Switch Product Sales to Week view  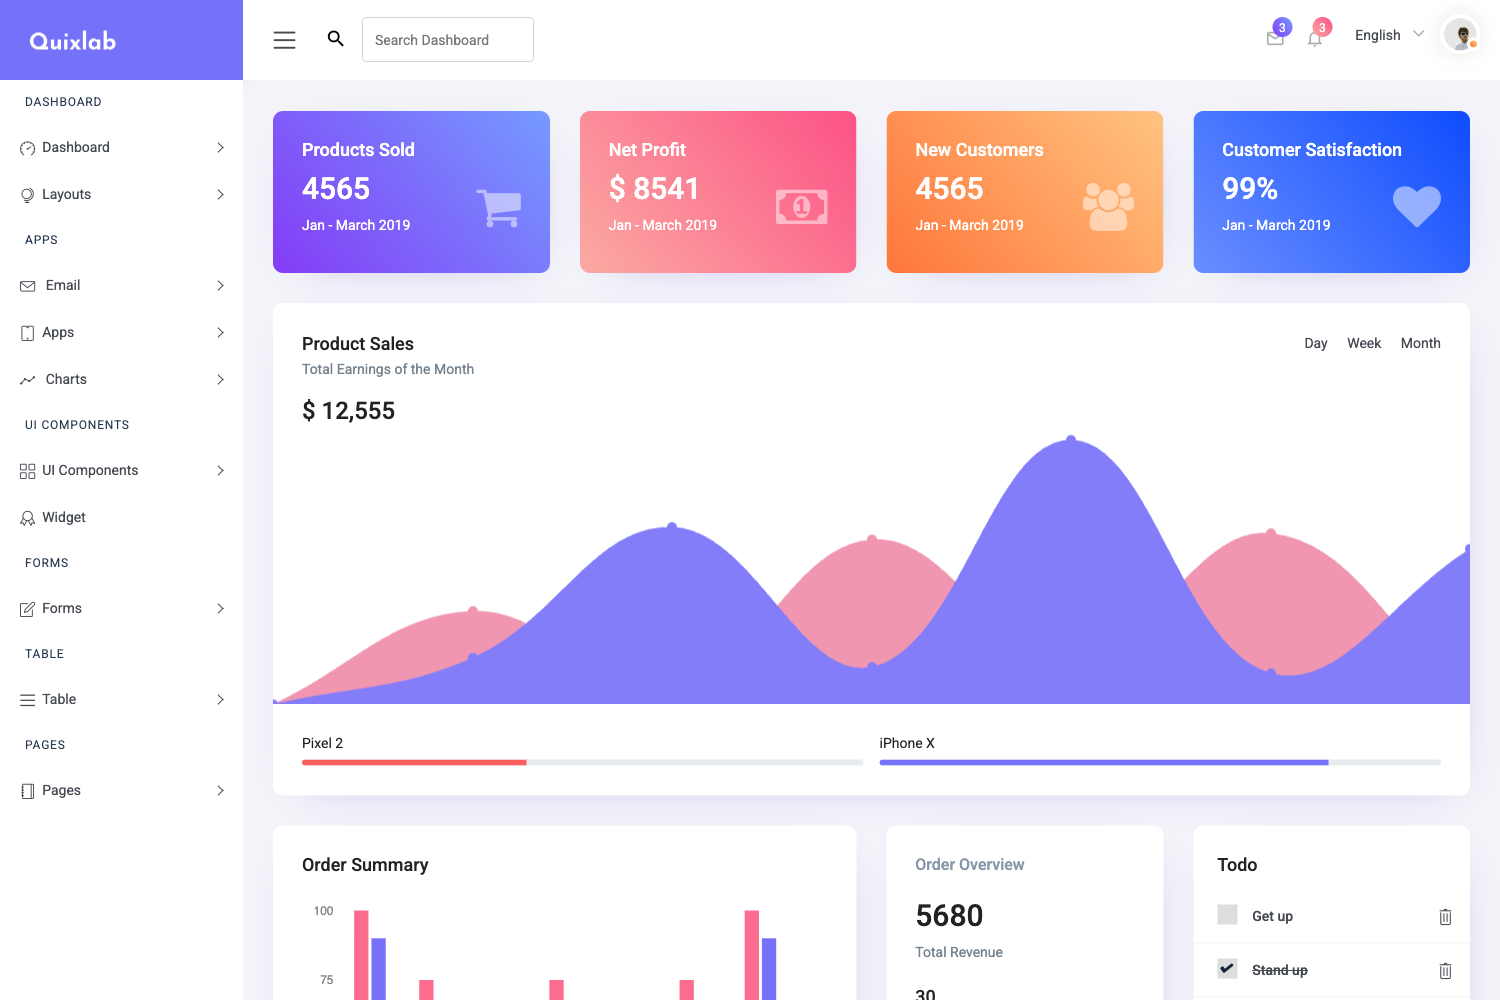coord(1364,343)
